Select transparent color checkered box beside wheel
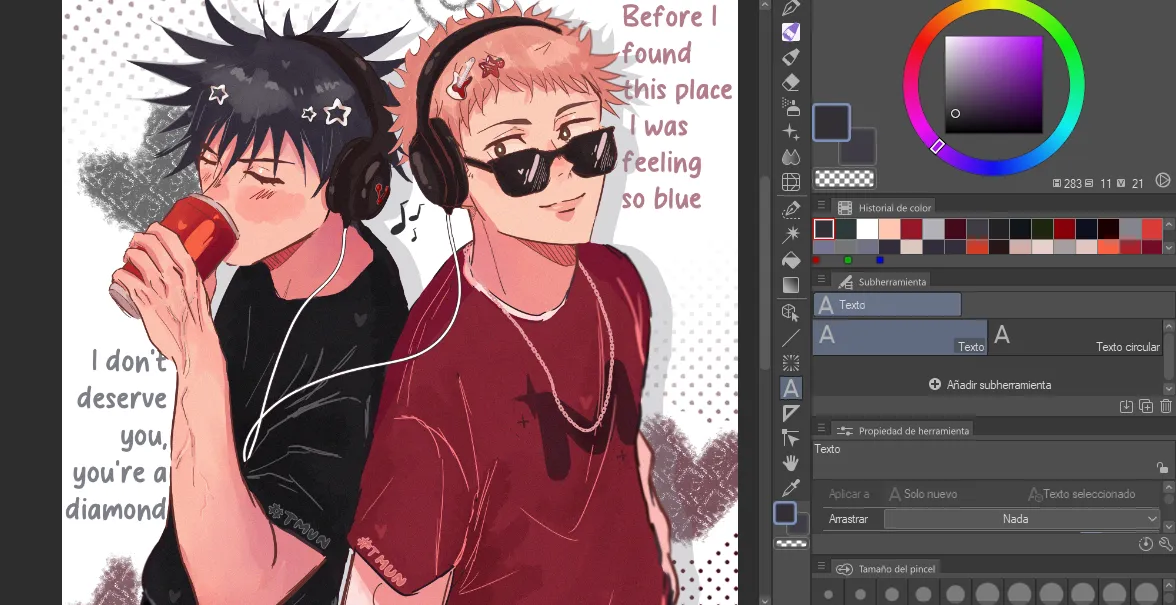The width and height of the screenshot is (1176, 605). [844, 178]
